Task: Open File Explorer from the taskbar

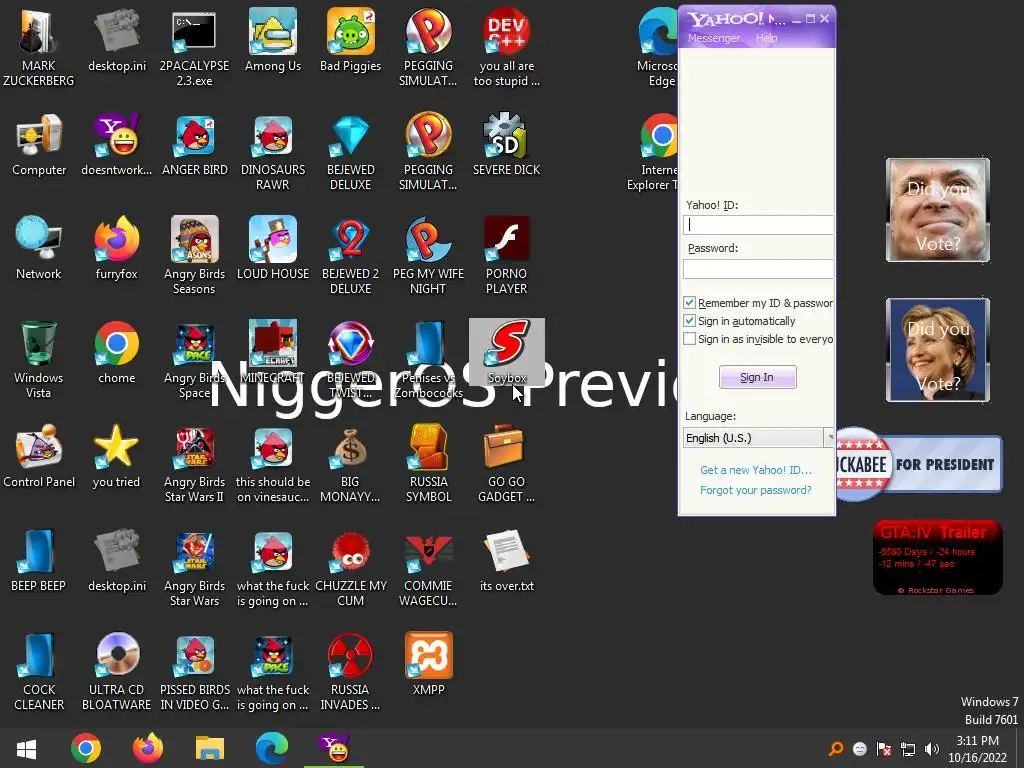Action: [210, 748]
